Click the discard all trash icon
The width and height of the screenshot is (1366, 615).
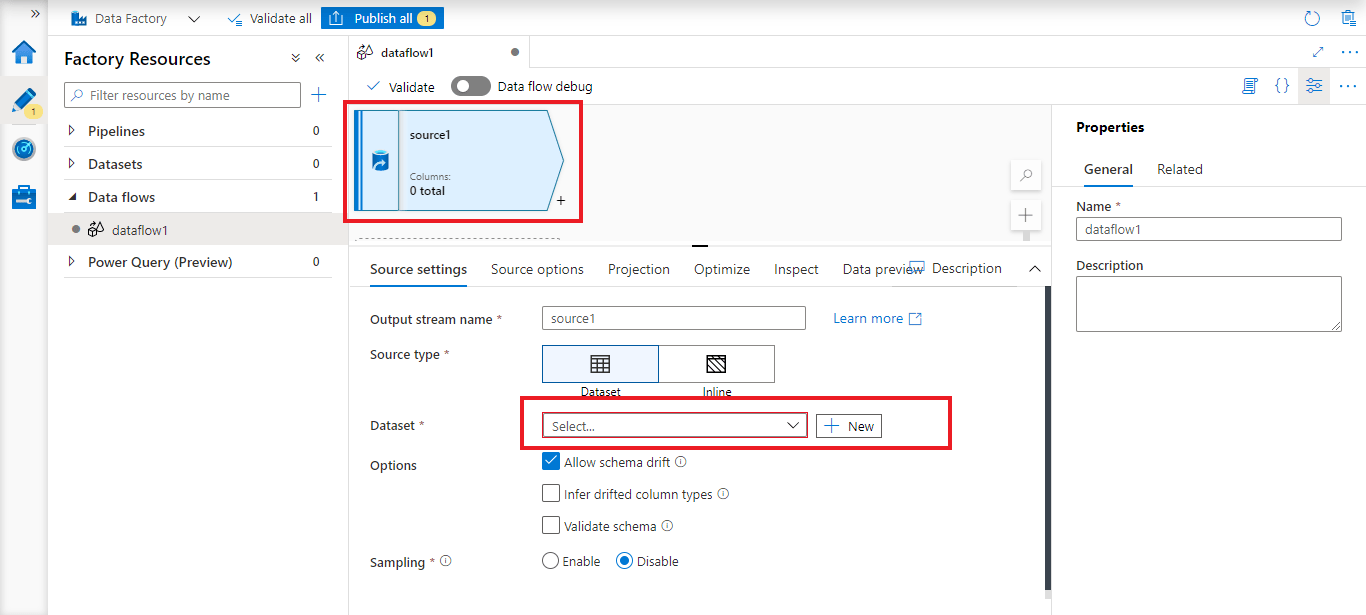(x=1348, y=18)
